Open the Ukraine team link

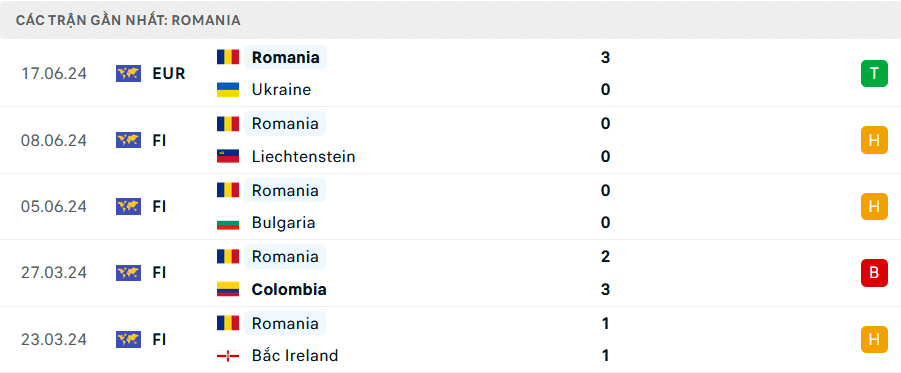pos(281,90)
